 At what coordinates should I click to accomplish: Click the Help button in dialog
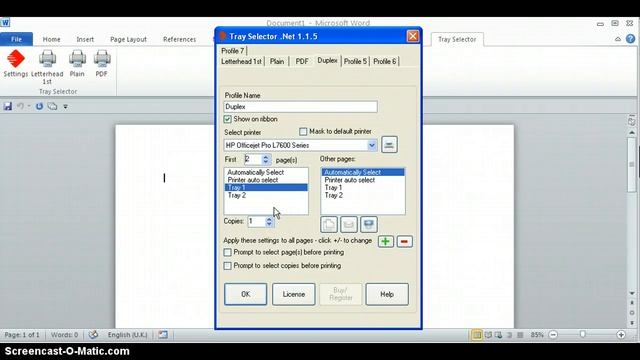[x=387, y=294]
